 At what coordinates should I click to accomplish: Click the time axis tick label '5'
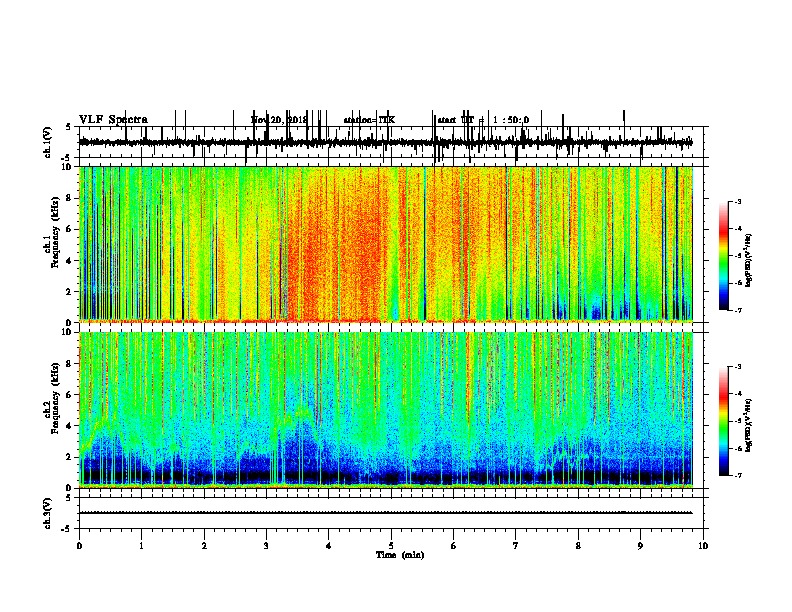(391, 546)
